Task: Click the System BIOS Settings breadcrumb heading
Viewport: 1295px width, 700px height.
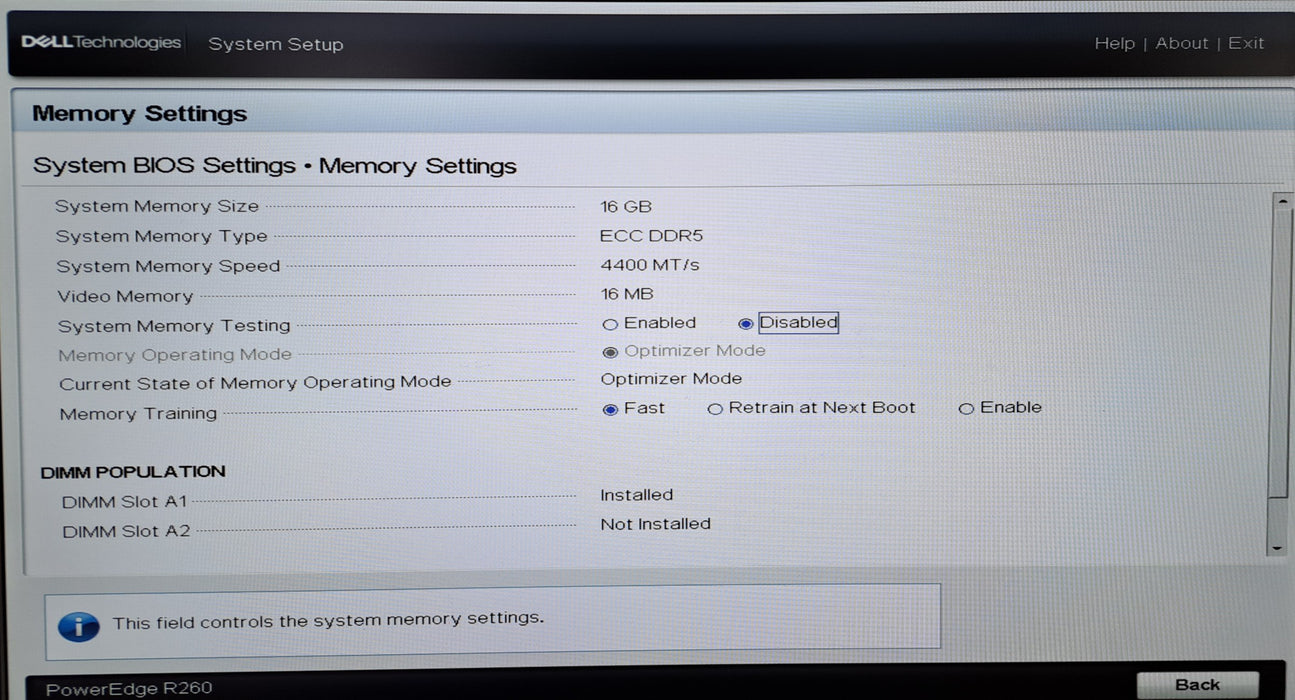Action: tap(275, 166)
